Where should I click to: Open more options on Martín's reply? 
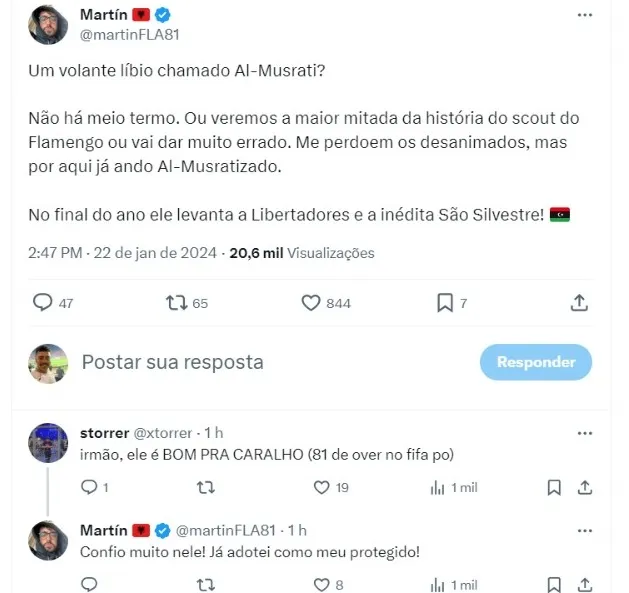[584, 531]
